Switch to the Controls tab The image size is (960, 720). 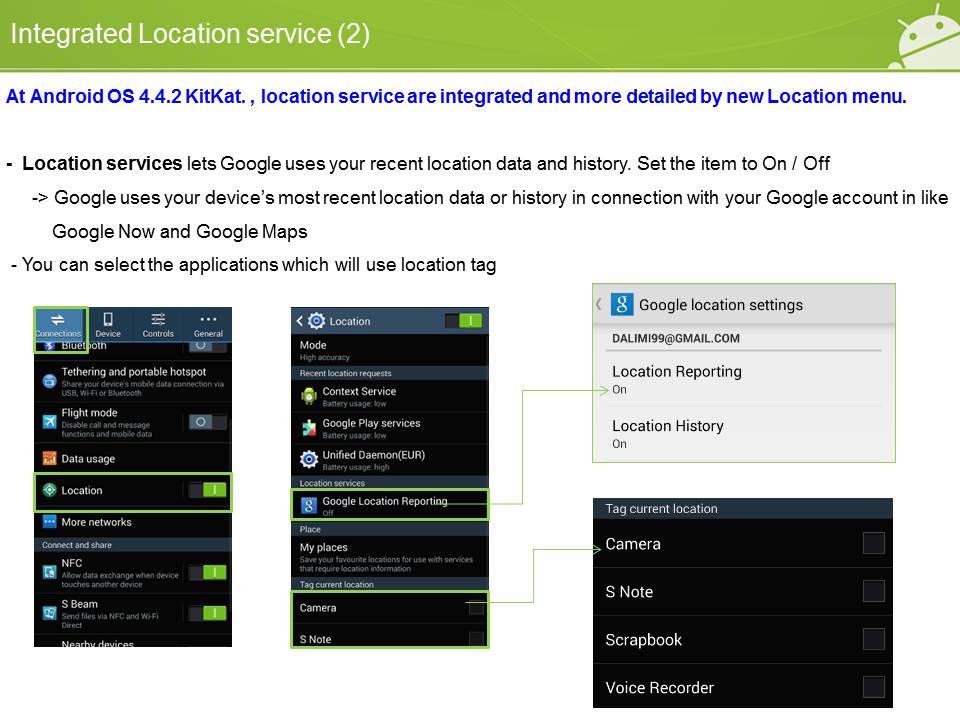[158, 325]
